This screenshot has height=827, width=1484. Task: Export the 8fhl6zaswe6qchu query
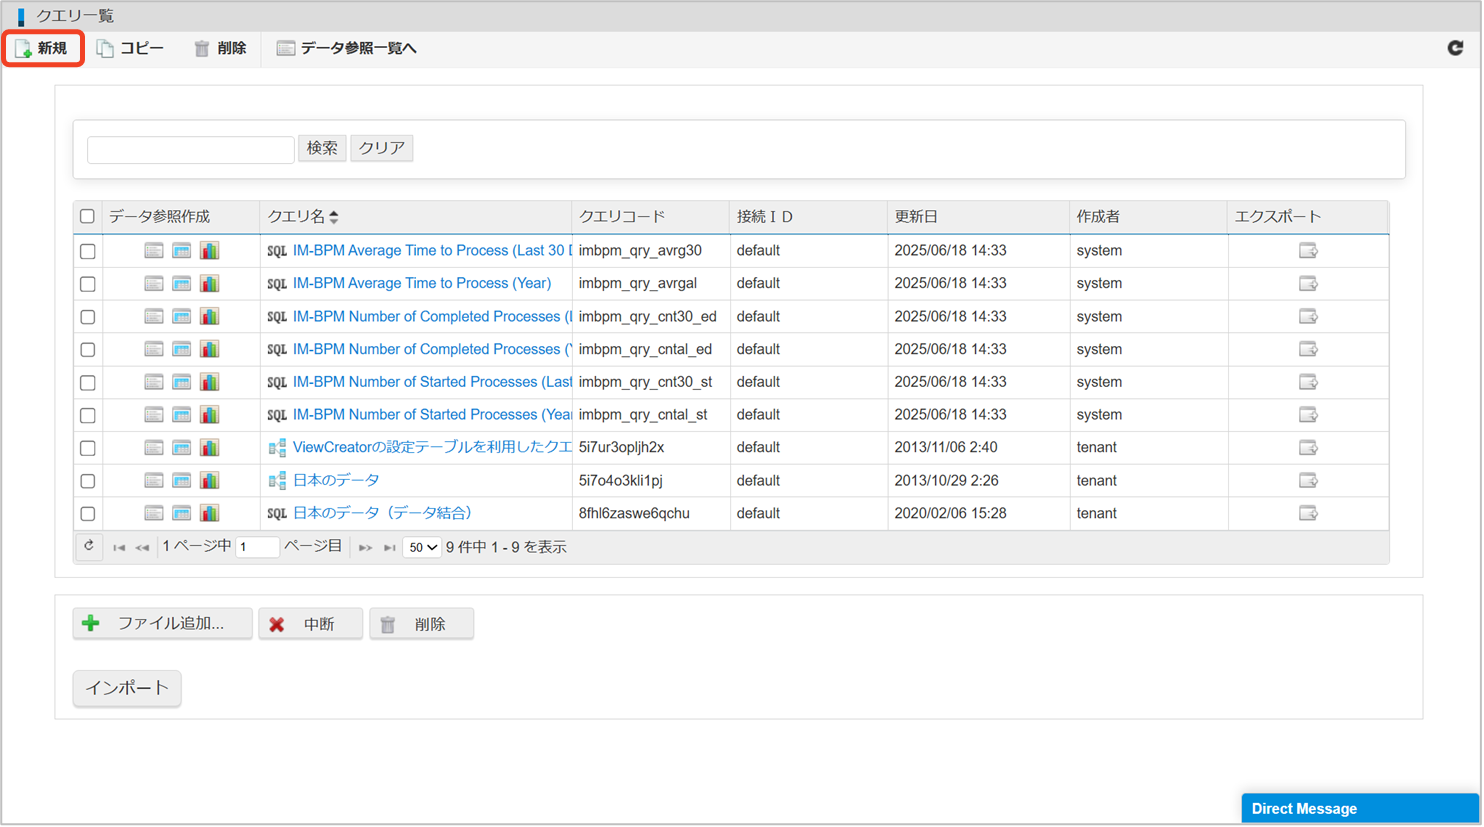(1309, 514)
